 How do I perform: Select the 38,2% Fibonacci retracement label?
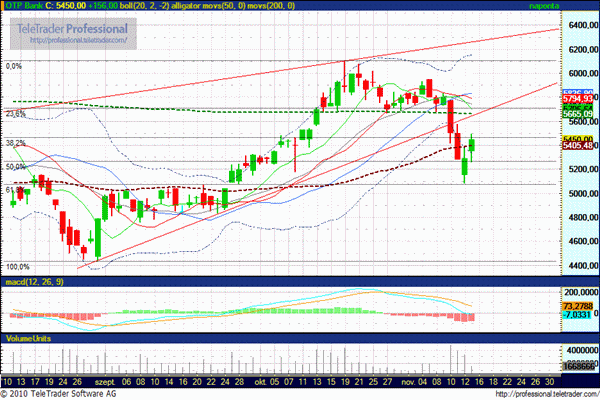[x=15, y=143]
